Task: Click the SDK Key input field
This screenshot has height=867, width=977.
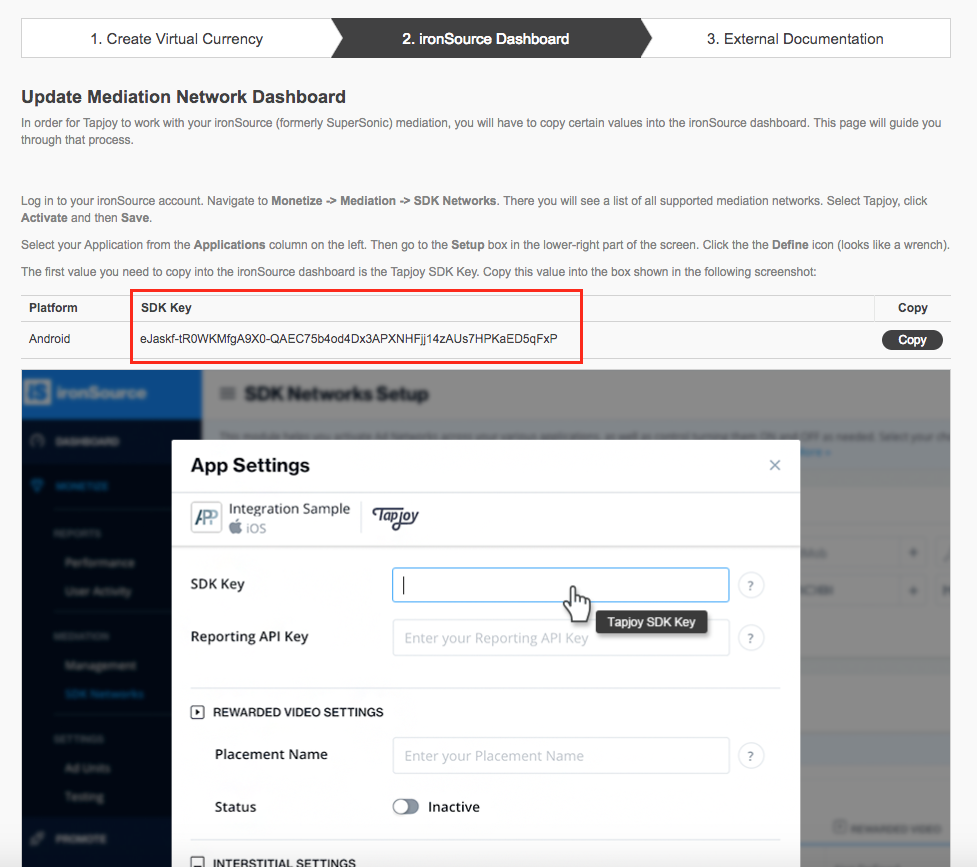Action: [560, 585]
